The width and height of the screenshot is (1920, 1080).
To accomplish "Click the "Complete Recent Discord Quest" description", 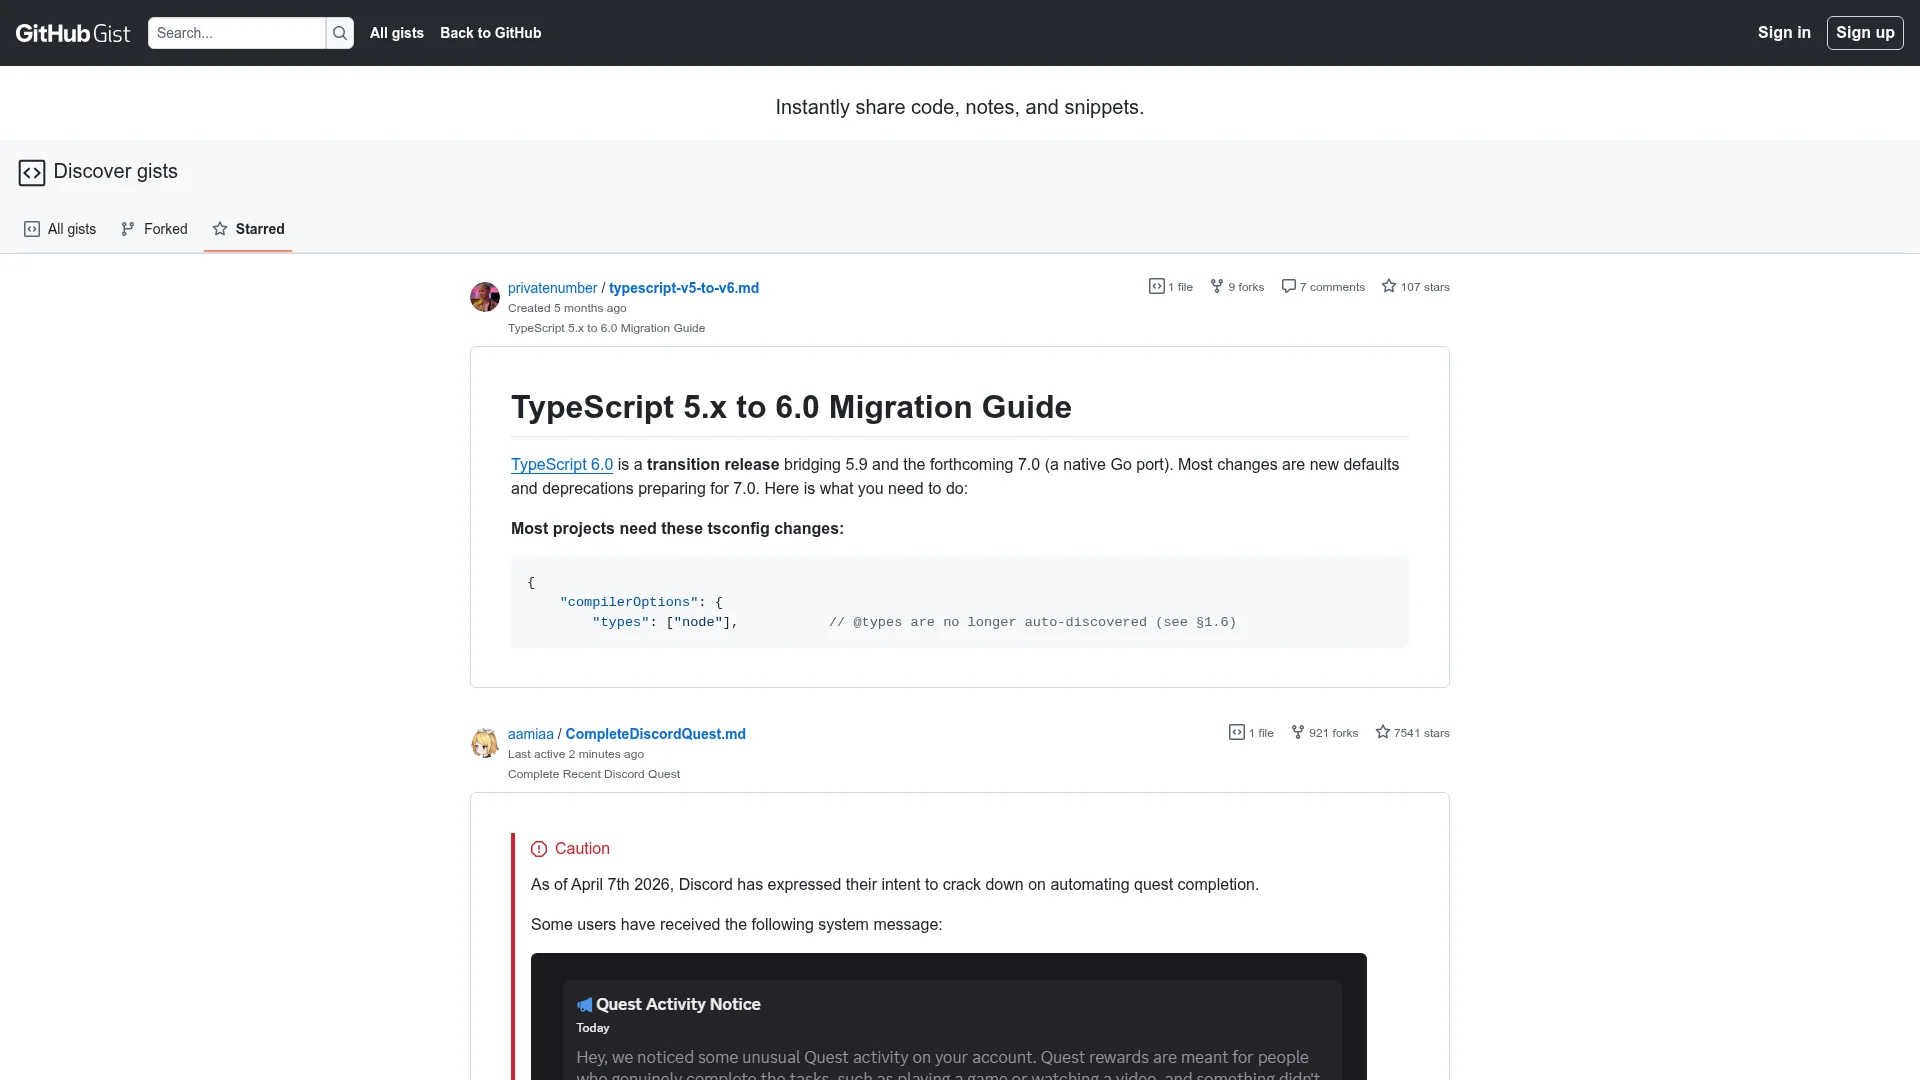I will [594, 774].
